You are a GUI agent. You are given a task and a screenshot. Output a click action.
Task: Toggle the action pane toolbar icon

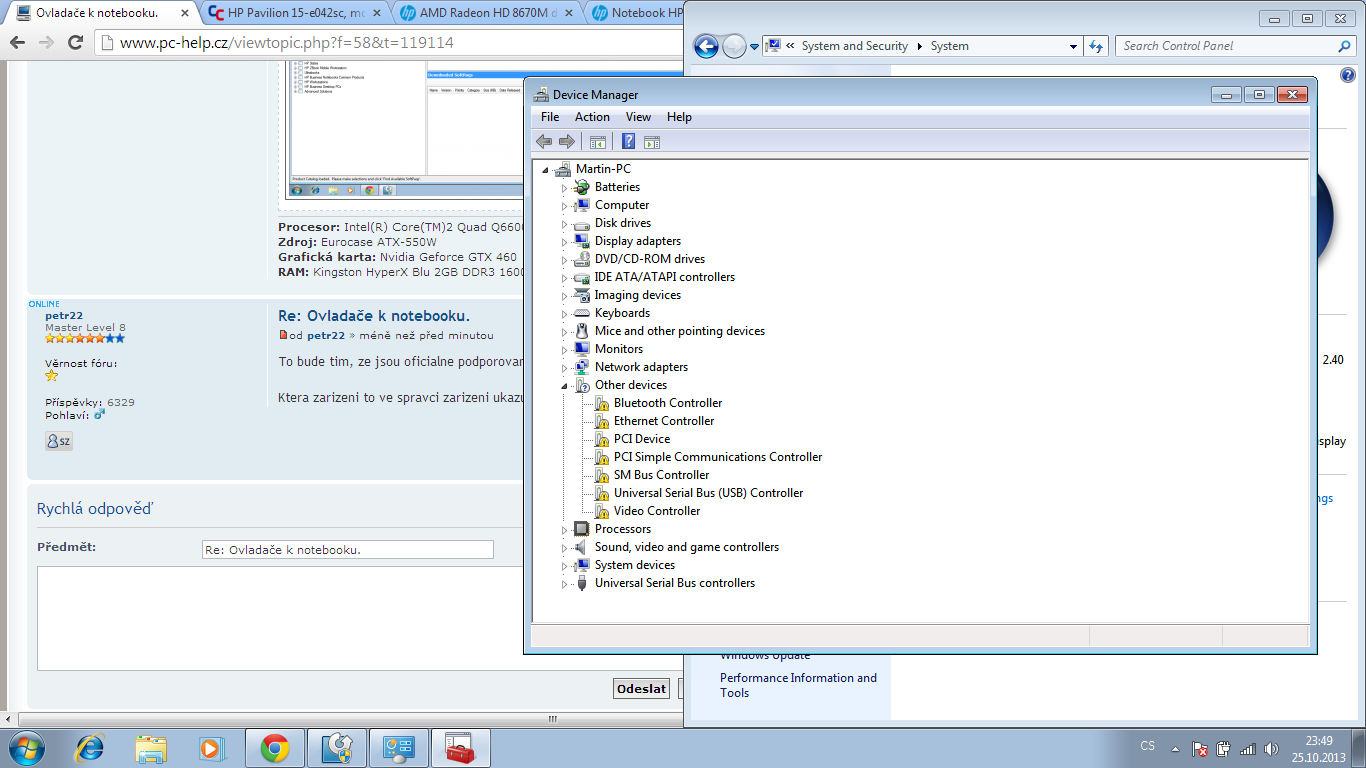point(652,142)
